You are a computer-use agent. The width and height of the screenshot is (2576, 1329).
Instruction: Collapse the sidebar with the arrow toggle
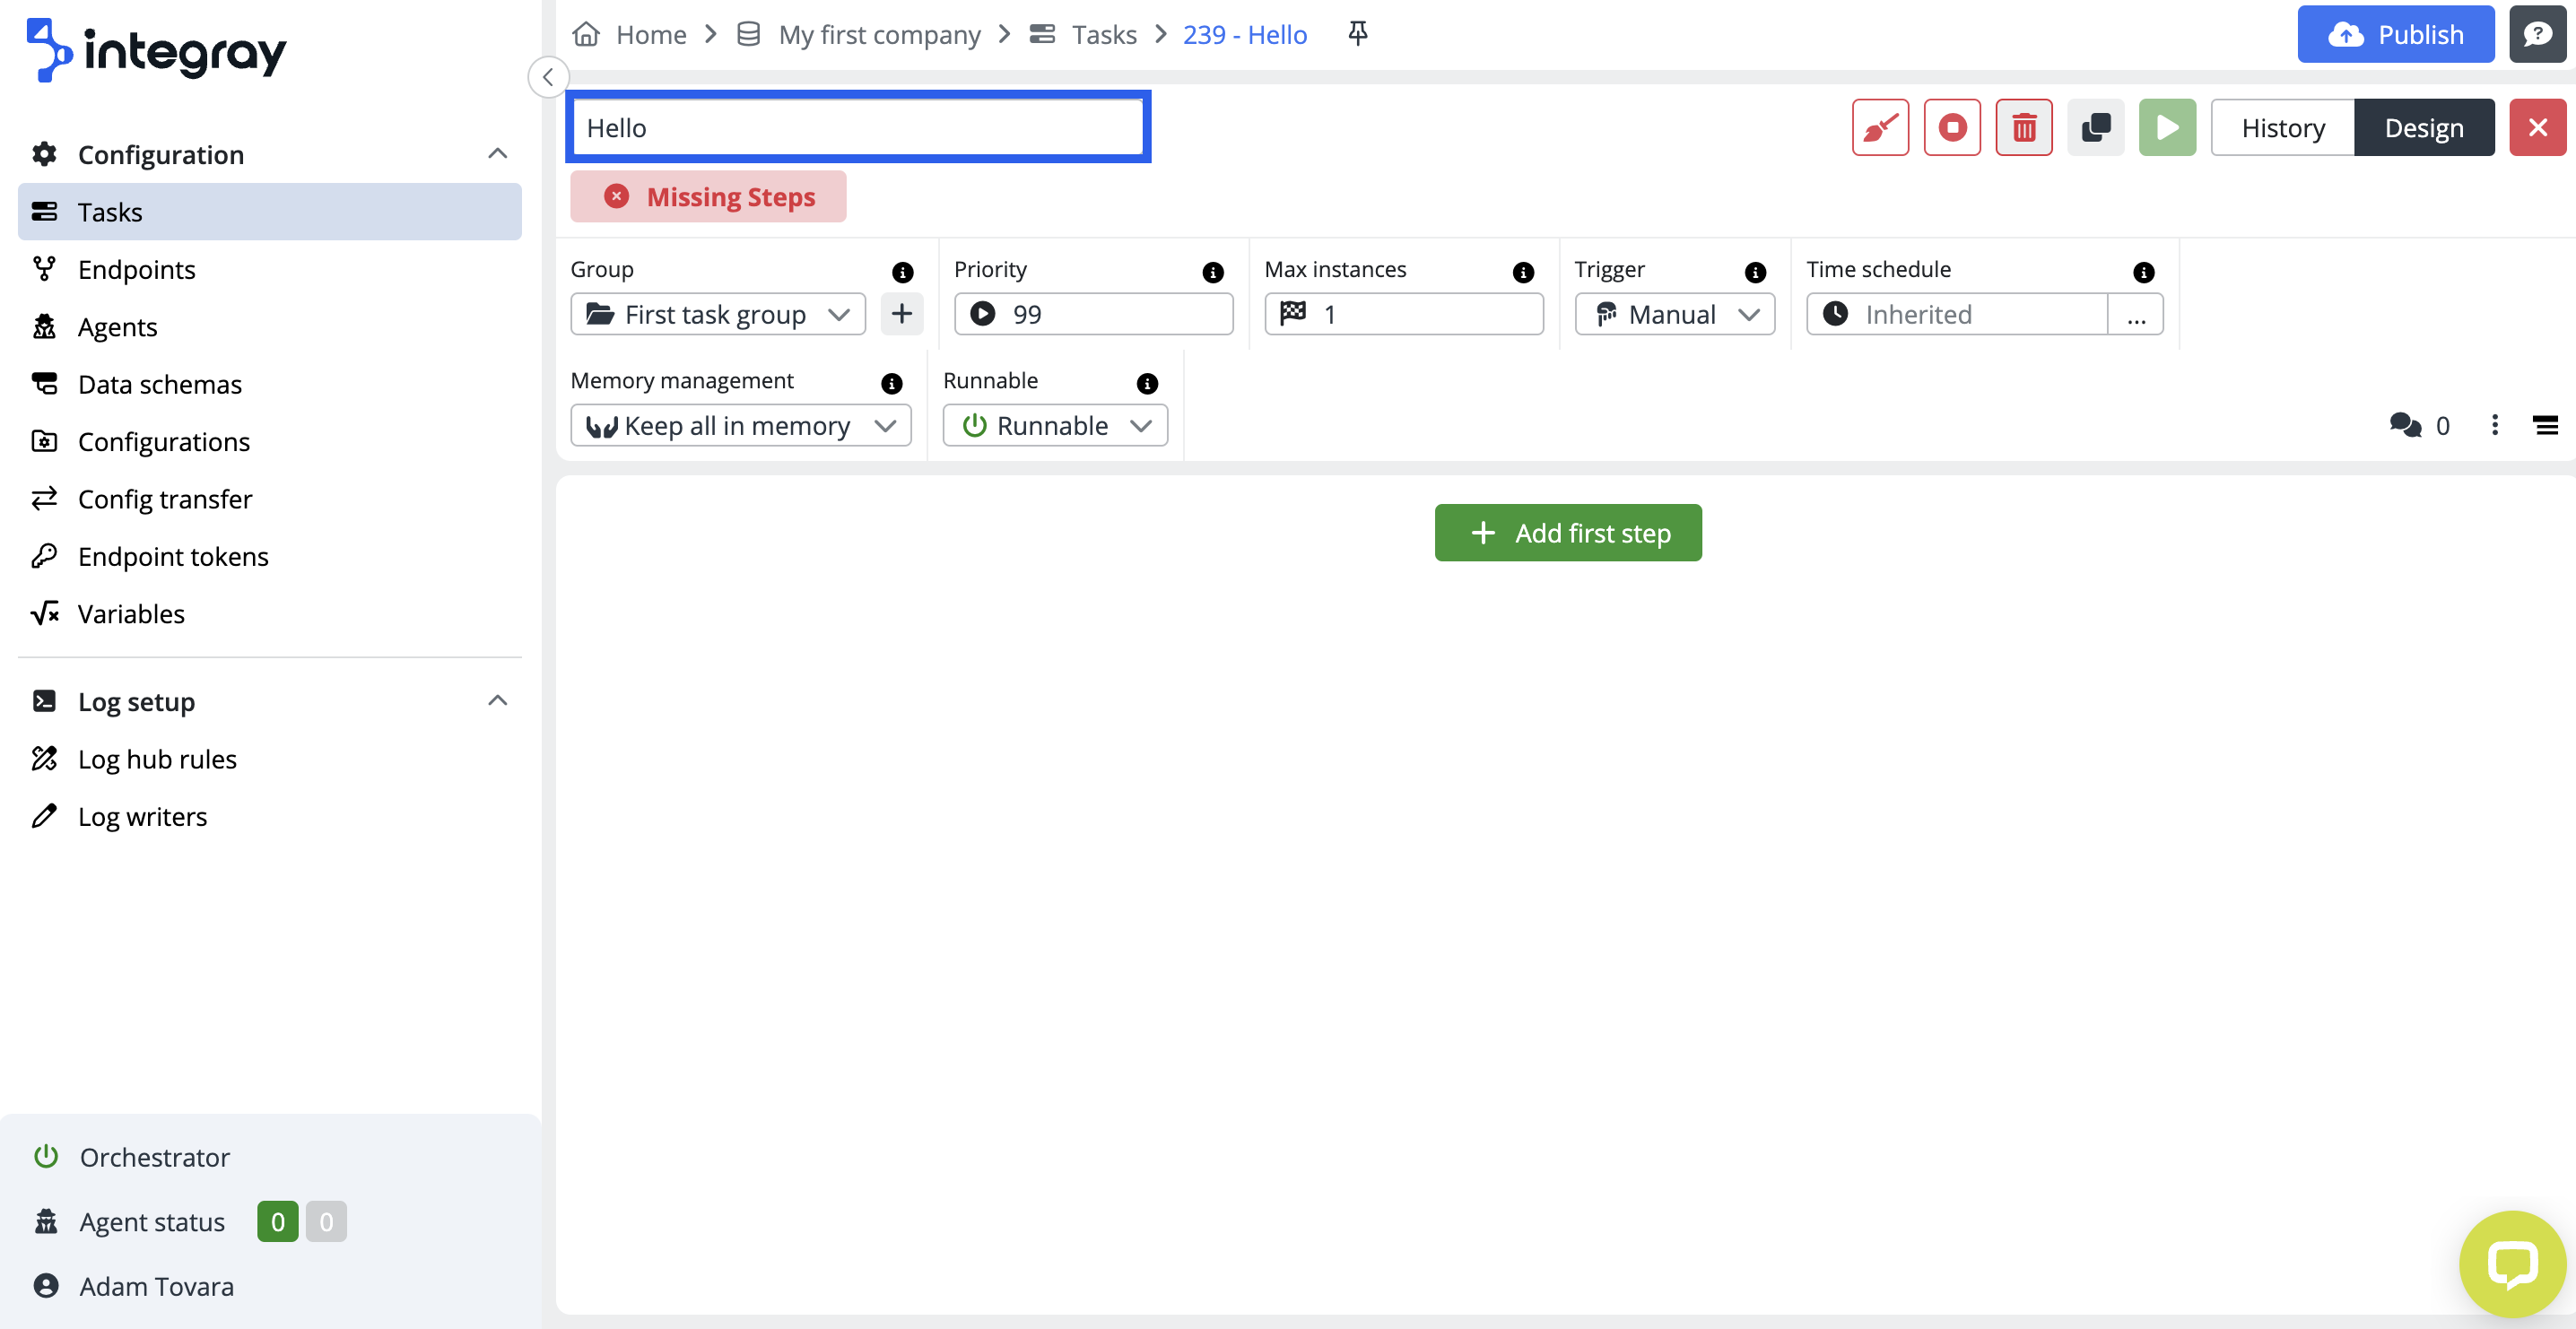pyautogui.click(x=548, y=77)
